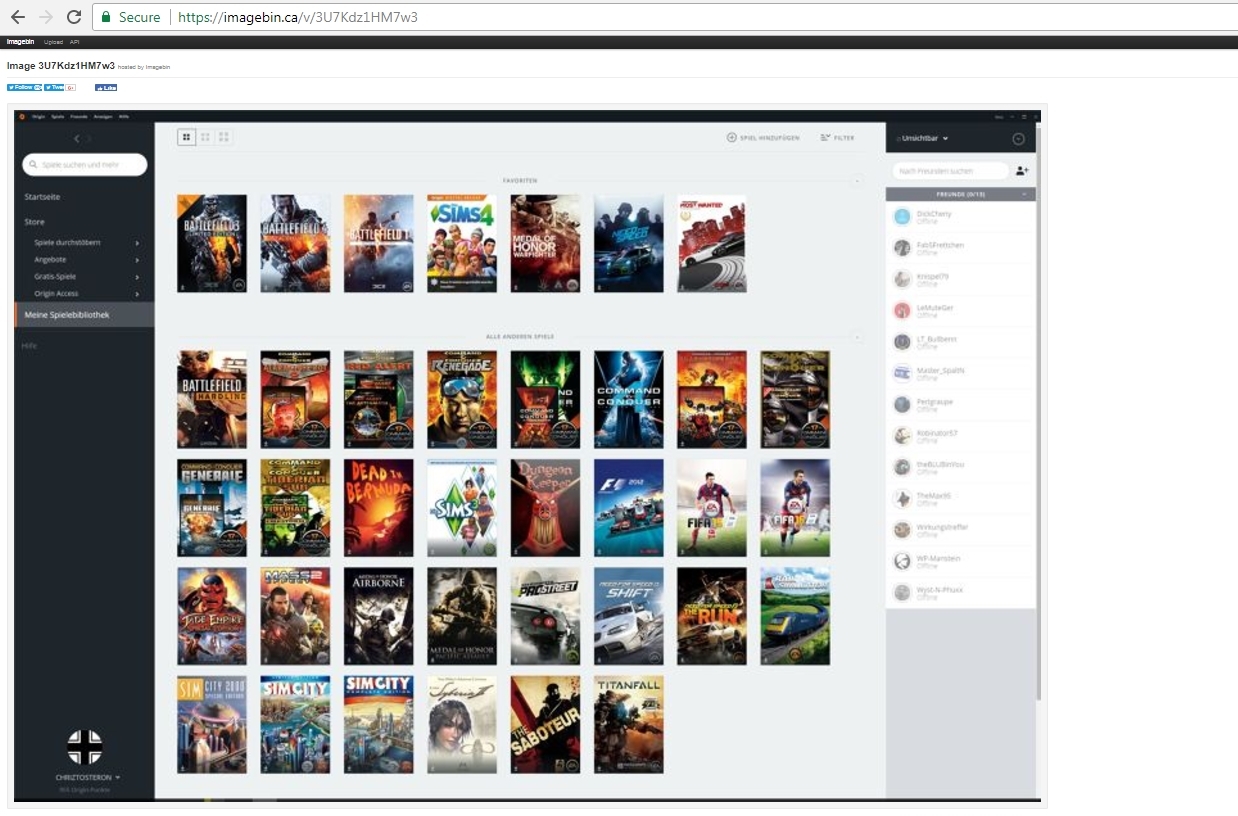Open the Anzeigen menu in menu bar
This screenshot has width=1238, height=816.
click(x=103, y=117)
